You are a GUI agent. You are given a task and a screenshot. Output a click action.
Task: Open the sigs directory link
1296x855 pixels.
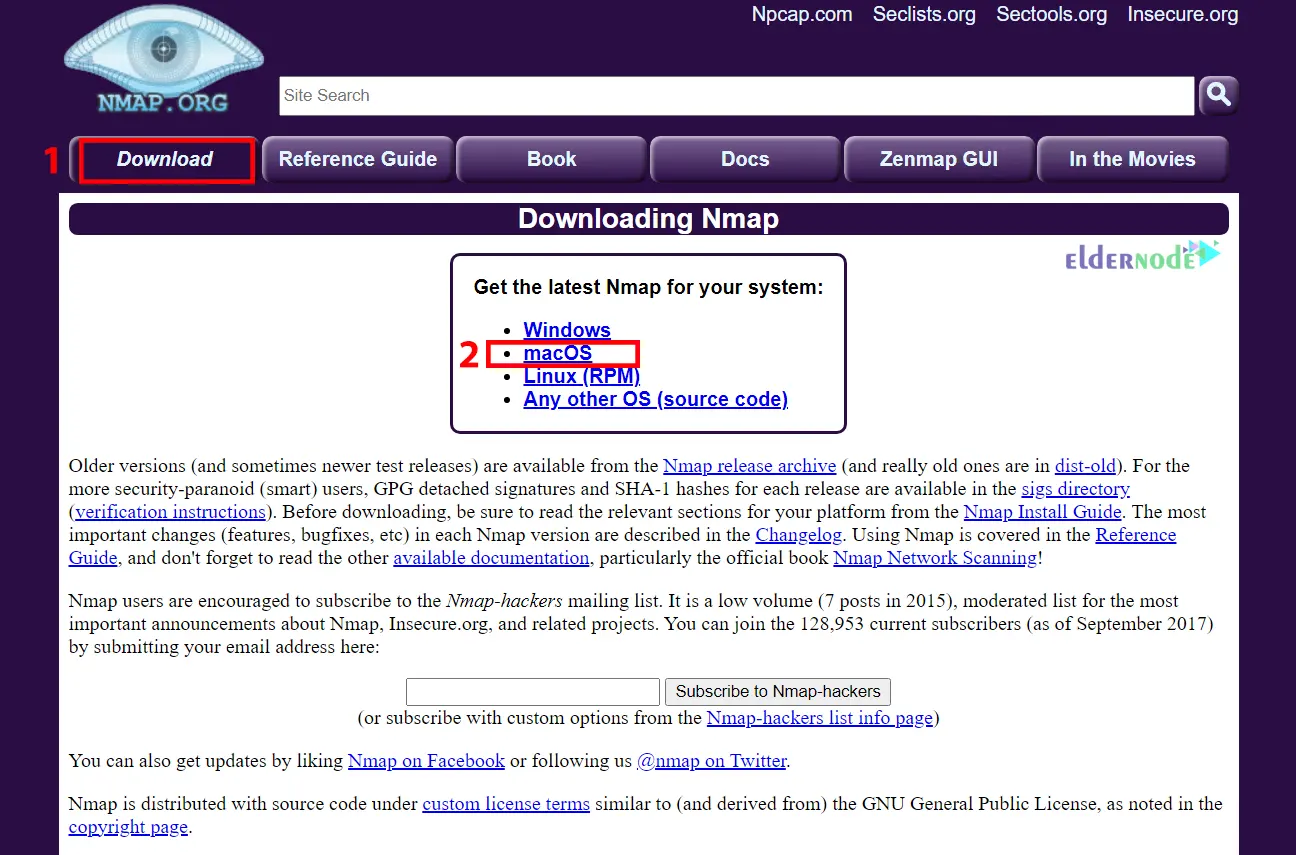point(1075,489)
